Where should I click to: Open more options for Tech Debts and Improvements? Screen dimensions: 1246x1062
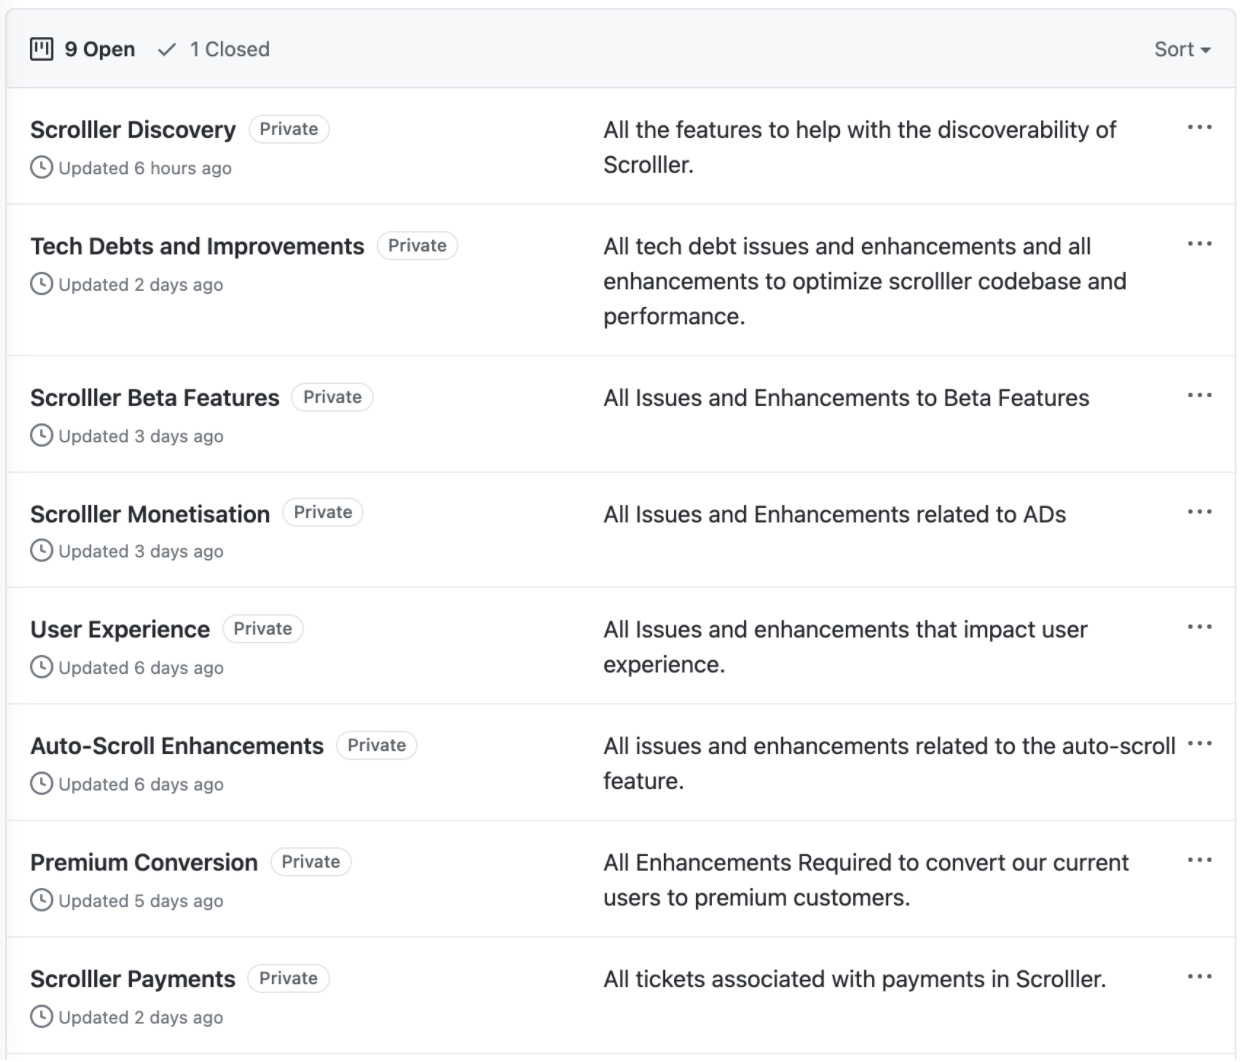tap(1199, 244)
